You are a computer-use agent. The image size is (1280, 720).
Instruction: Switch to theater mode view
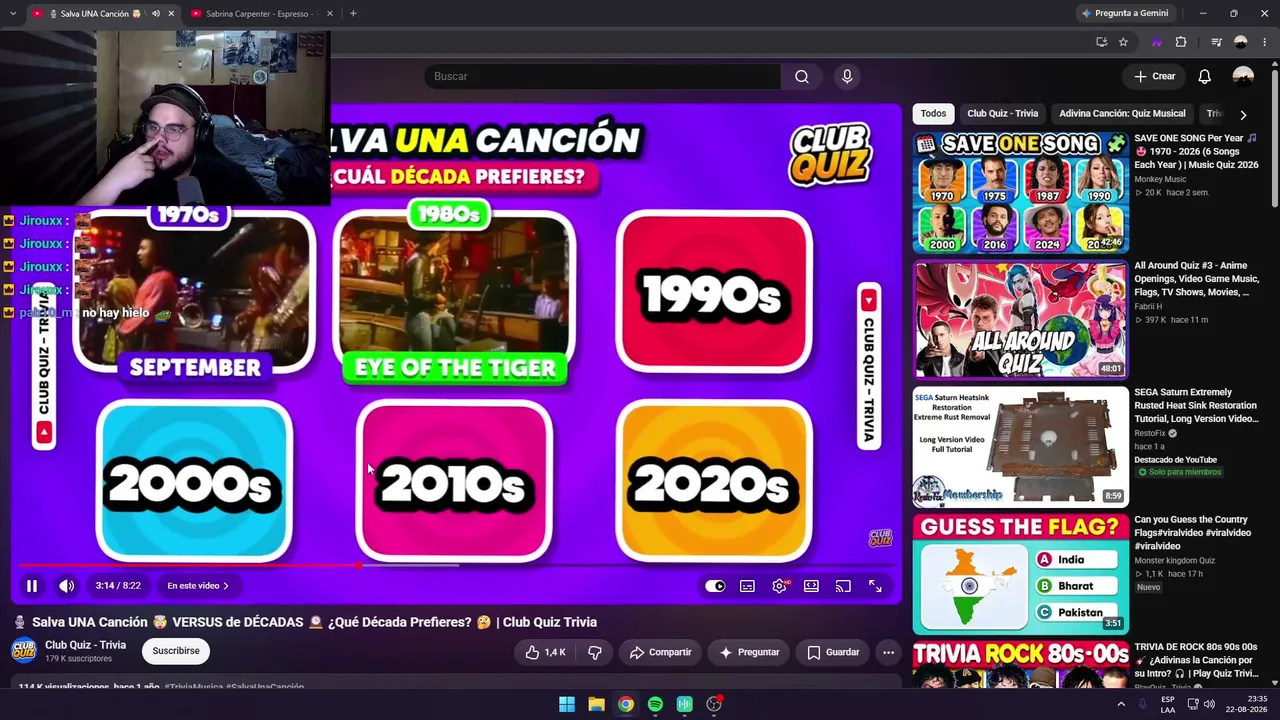811,586
